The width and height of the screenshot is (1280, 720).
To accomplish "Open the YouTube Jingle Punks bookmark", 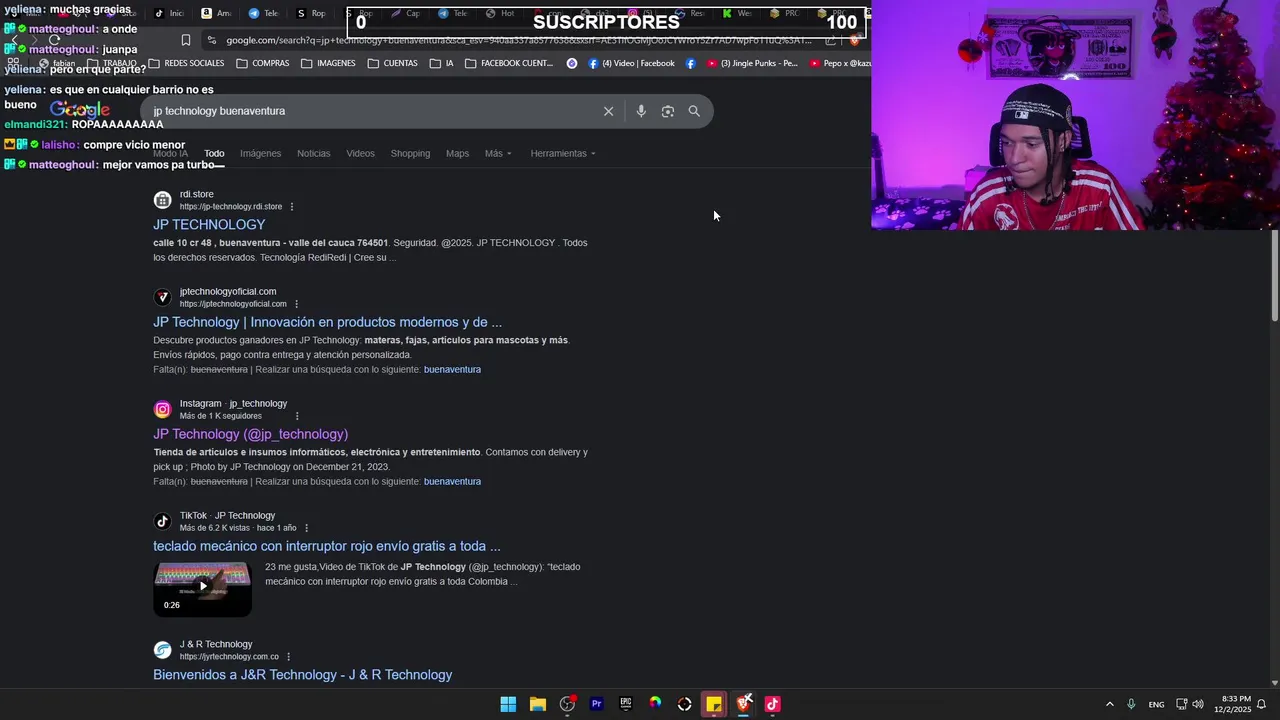I will click(752, 63).
